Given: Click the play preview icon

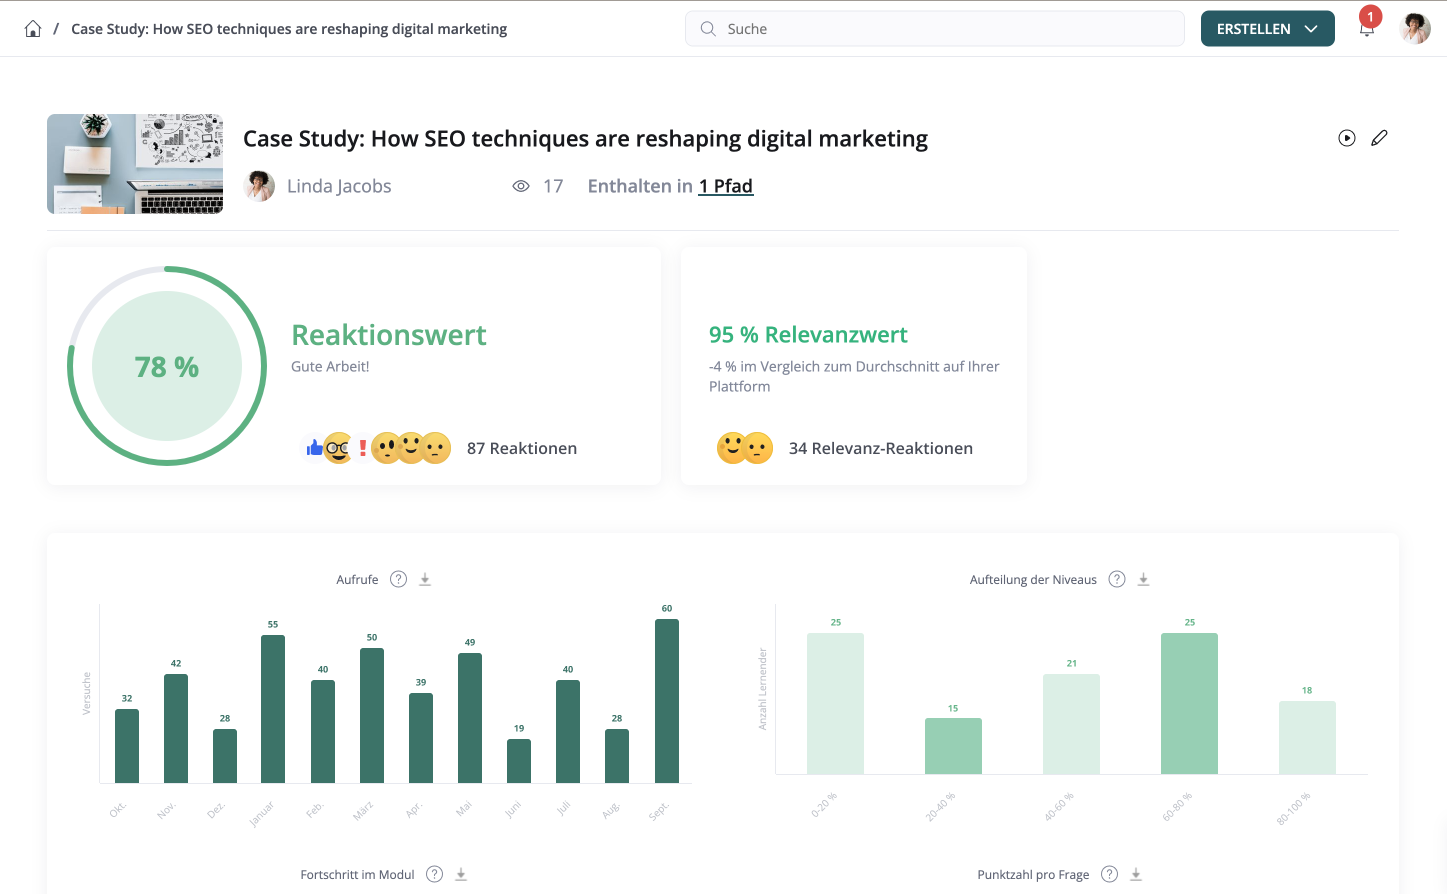Looking at the screenshot, I should pyautogui.click(x=1346, y=138).
